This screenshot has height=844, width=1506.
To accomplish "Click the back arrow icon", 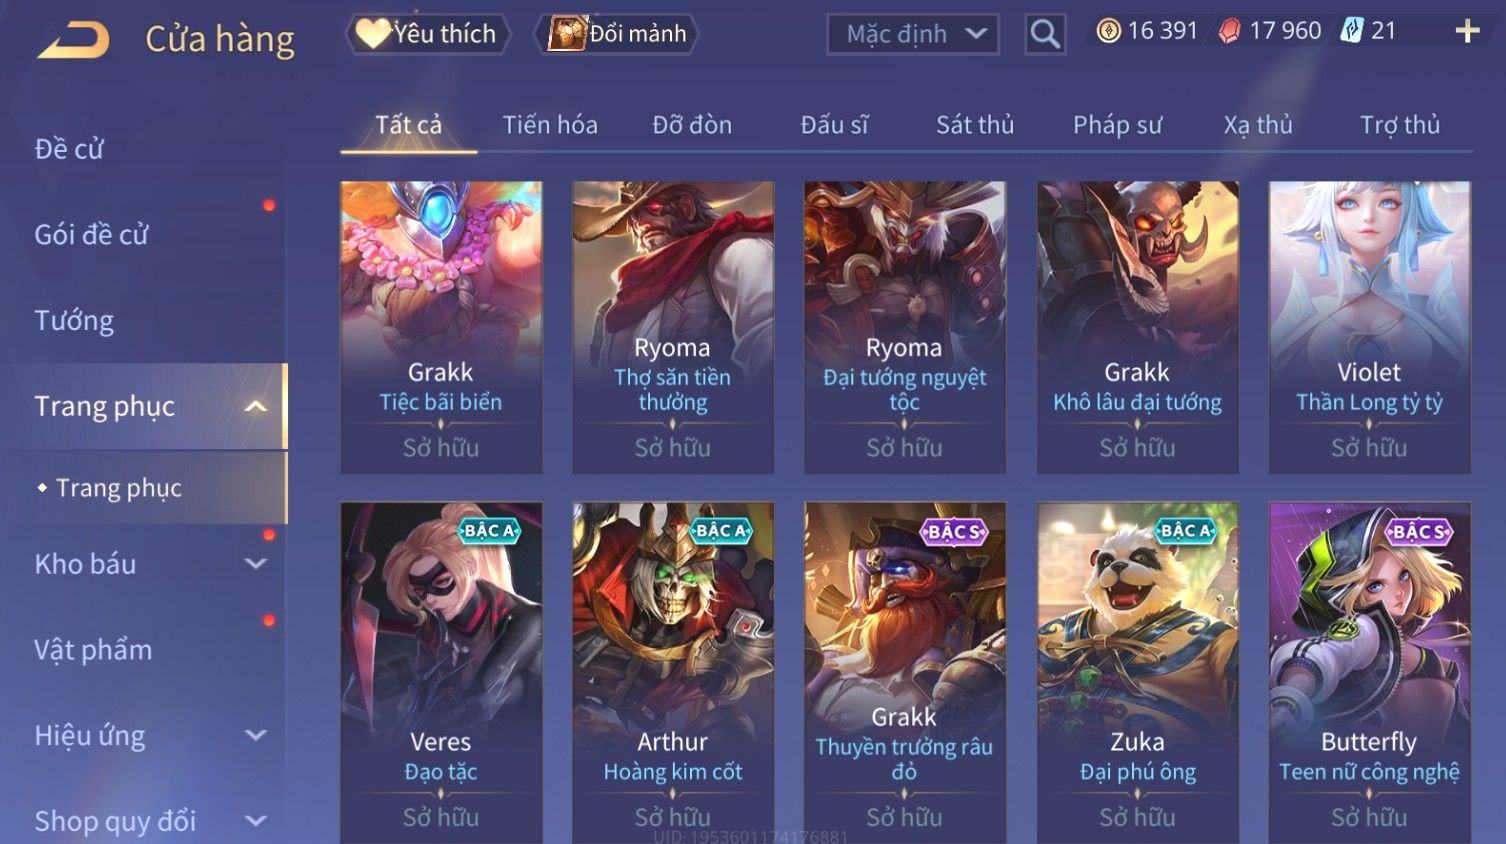I will 73,40.
